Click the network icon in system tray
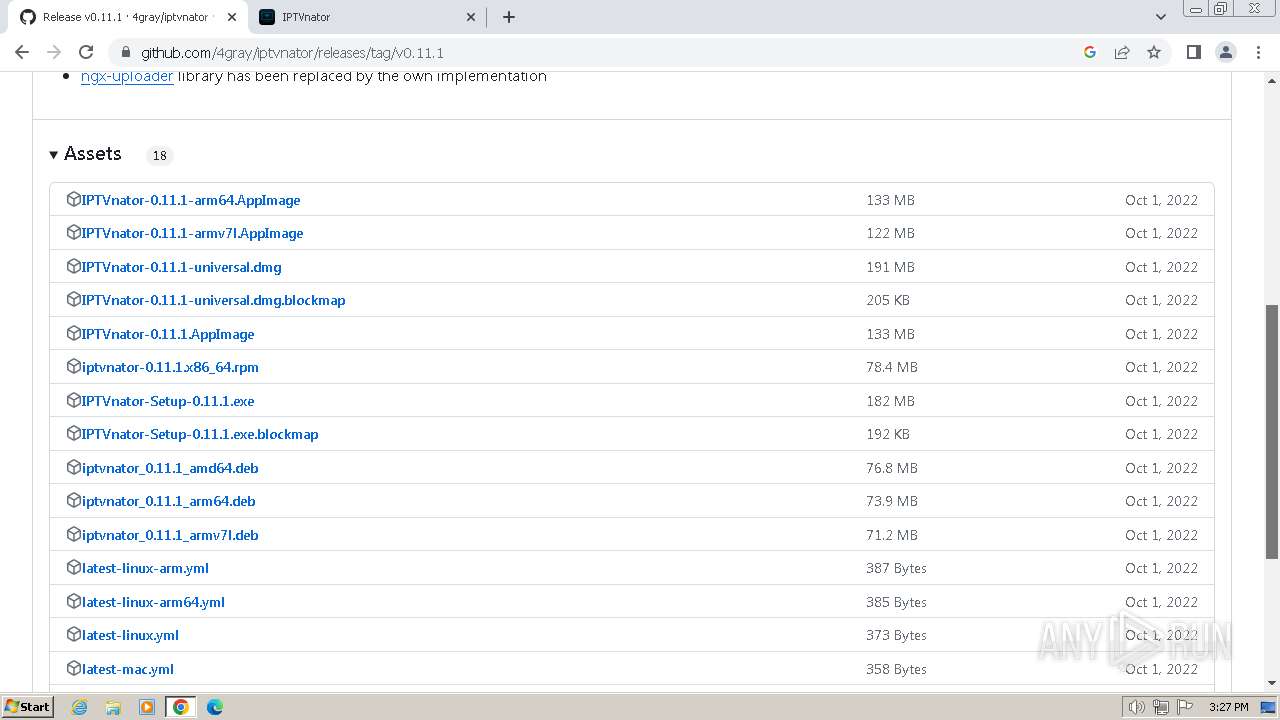Image resolution: width=1280 pixels, height=720 pixels. pyautogui.click(x=1160, y=707)
